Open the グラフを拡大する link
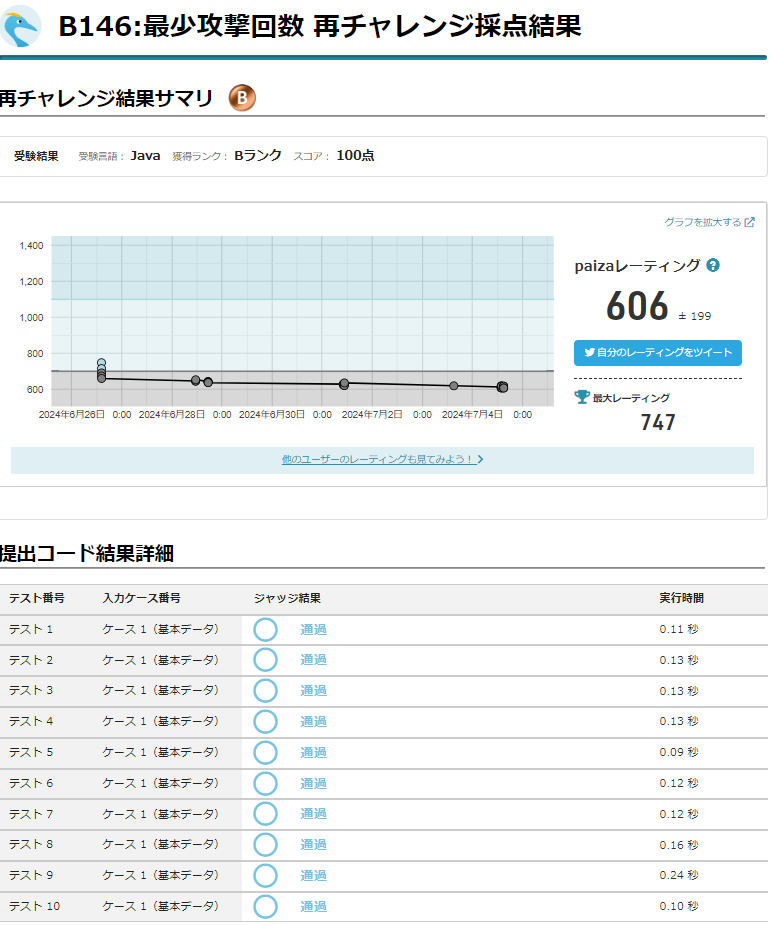The height and width of the screenshot is (925, 775). (x=703, y=222)
